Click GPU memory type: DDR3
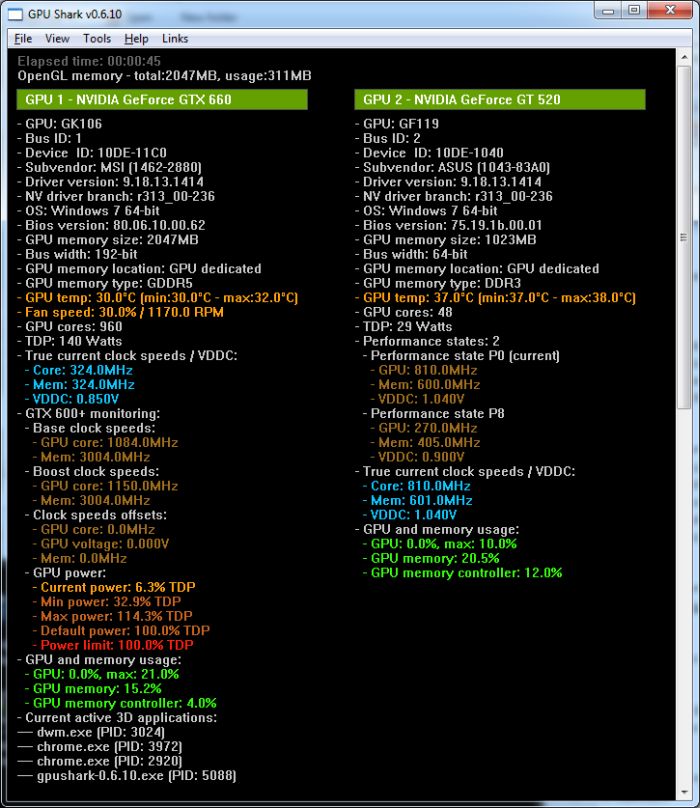Image resolution: width=700 pixels, height=808 pixels. pyautogui.click(x=439, y=283)
